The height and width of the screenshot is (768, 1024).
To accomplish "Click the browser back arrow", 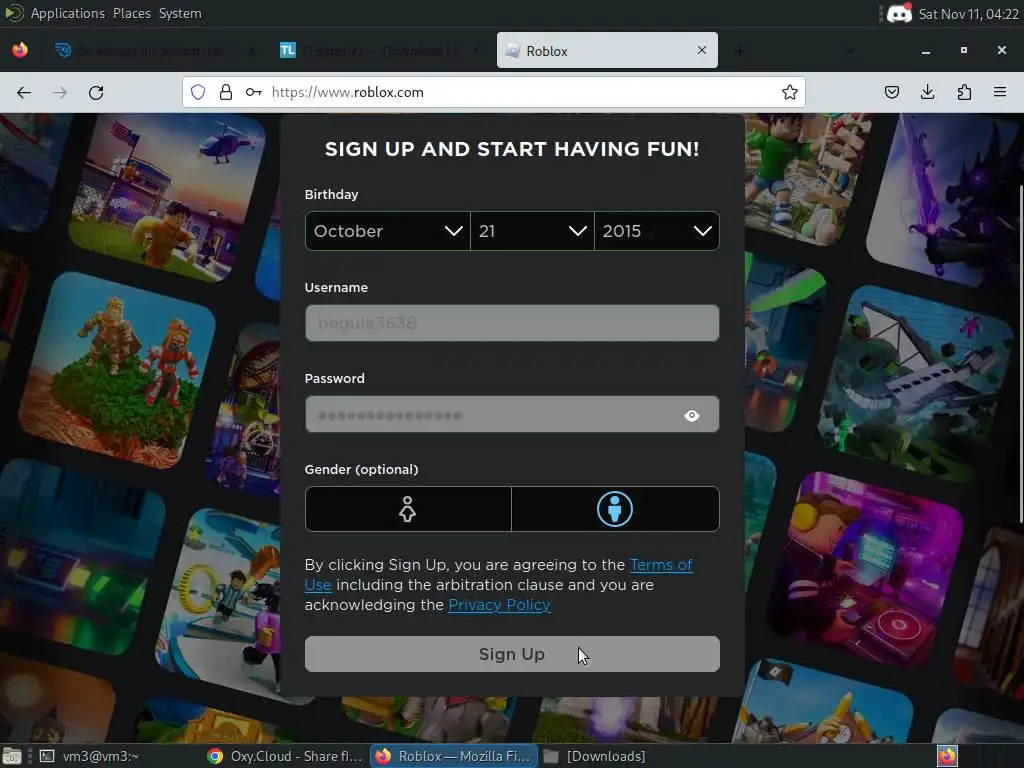I will coord(24,93).
